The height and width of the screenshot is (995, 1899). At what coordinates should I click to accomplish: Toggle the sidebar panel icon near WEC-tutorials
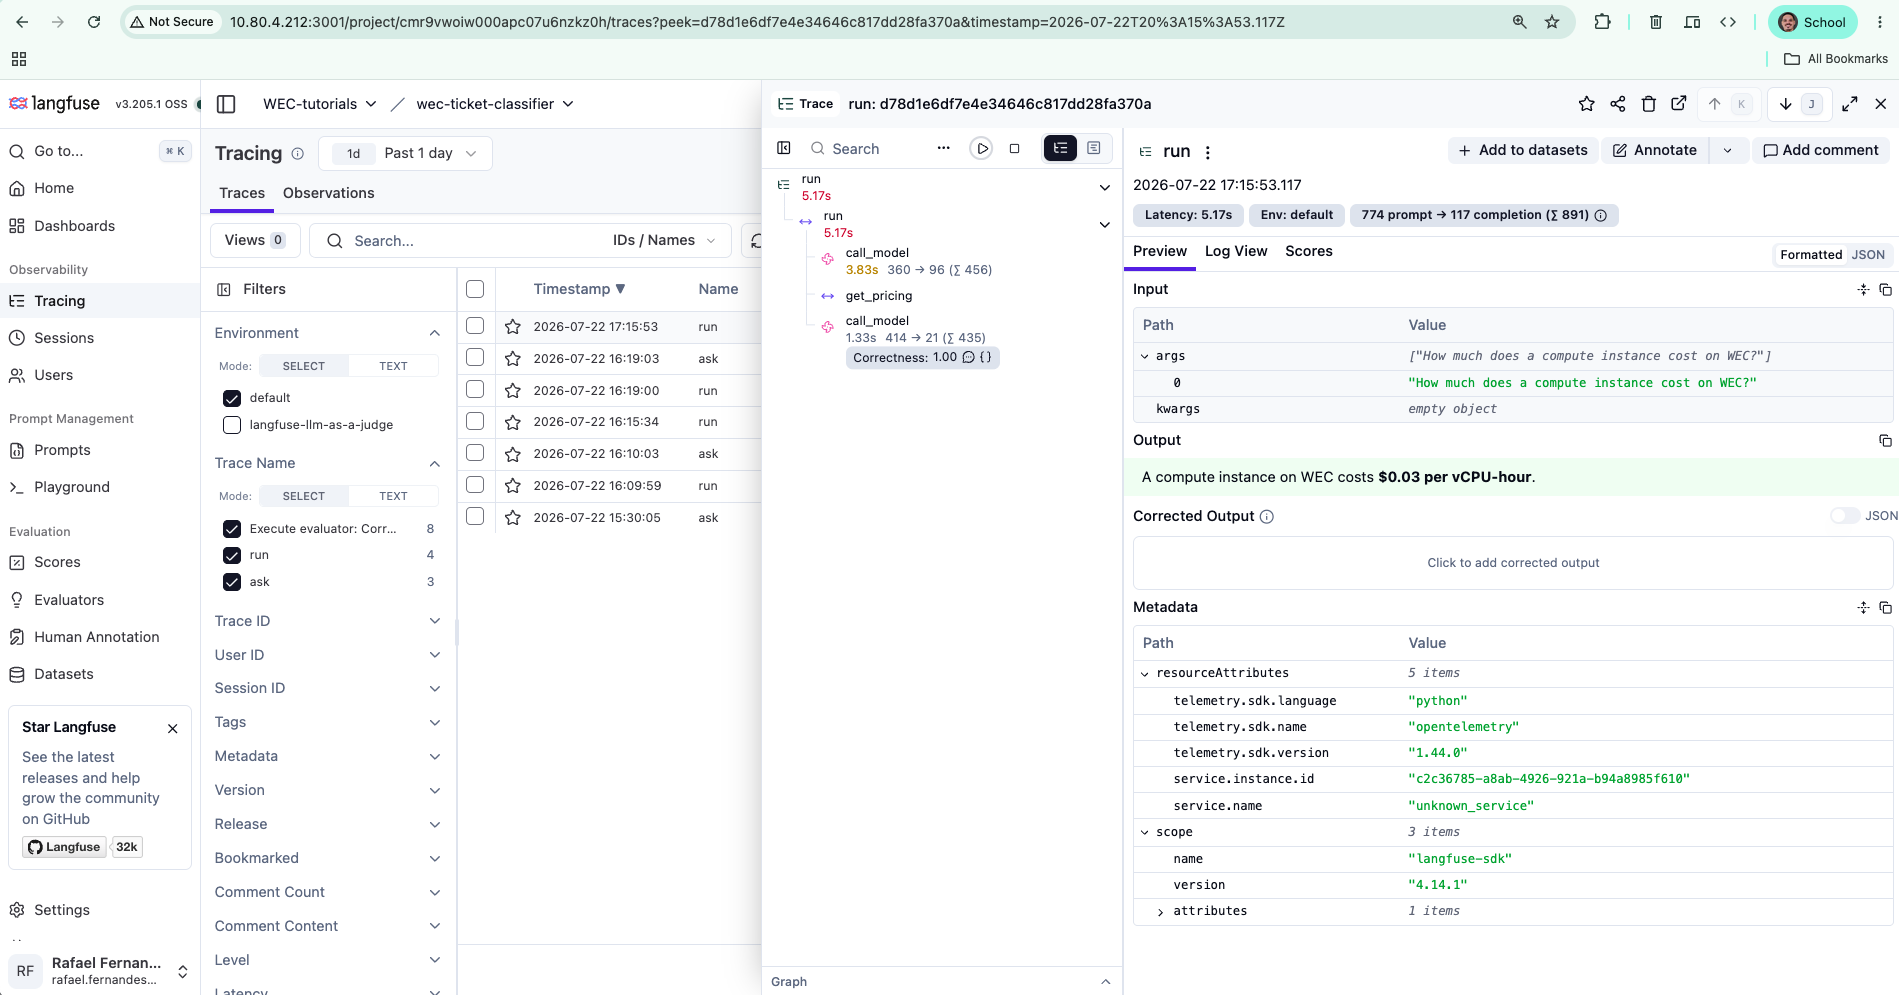[226, 104]
